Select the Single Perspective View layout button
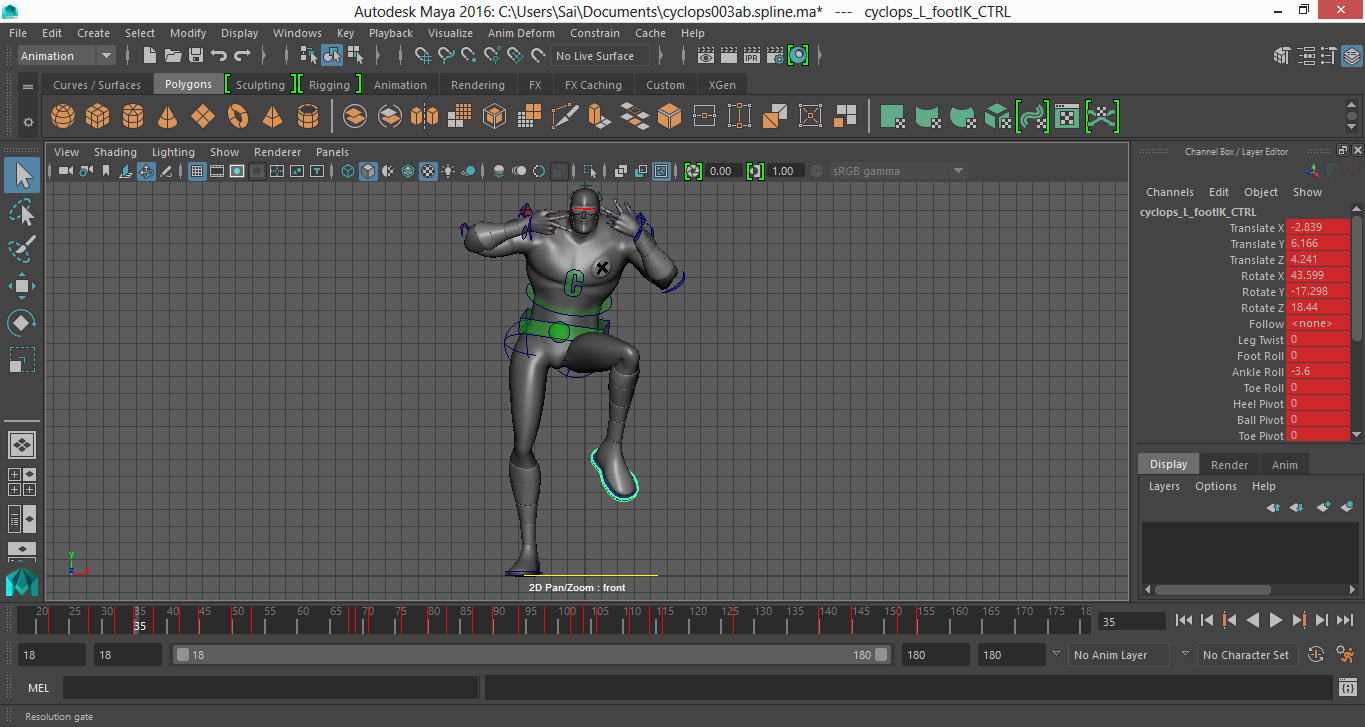 [22, 445]
